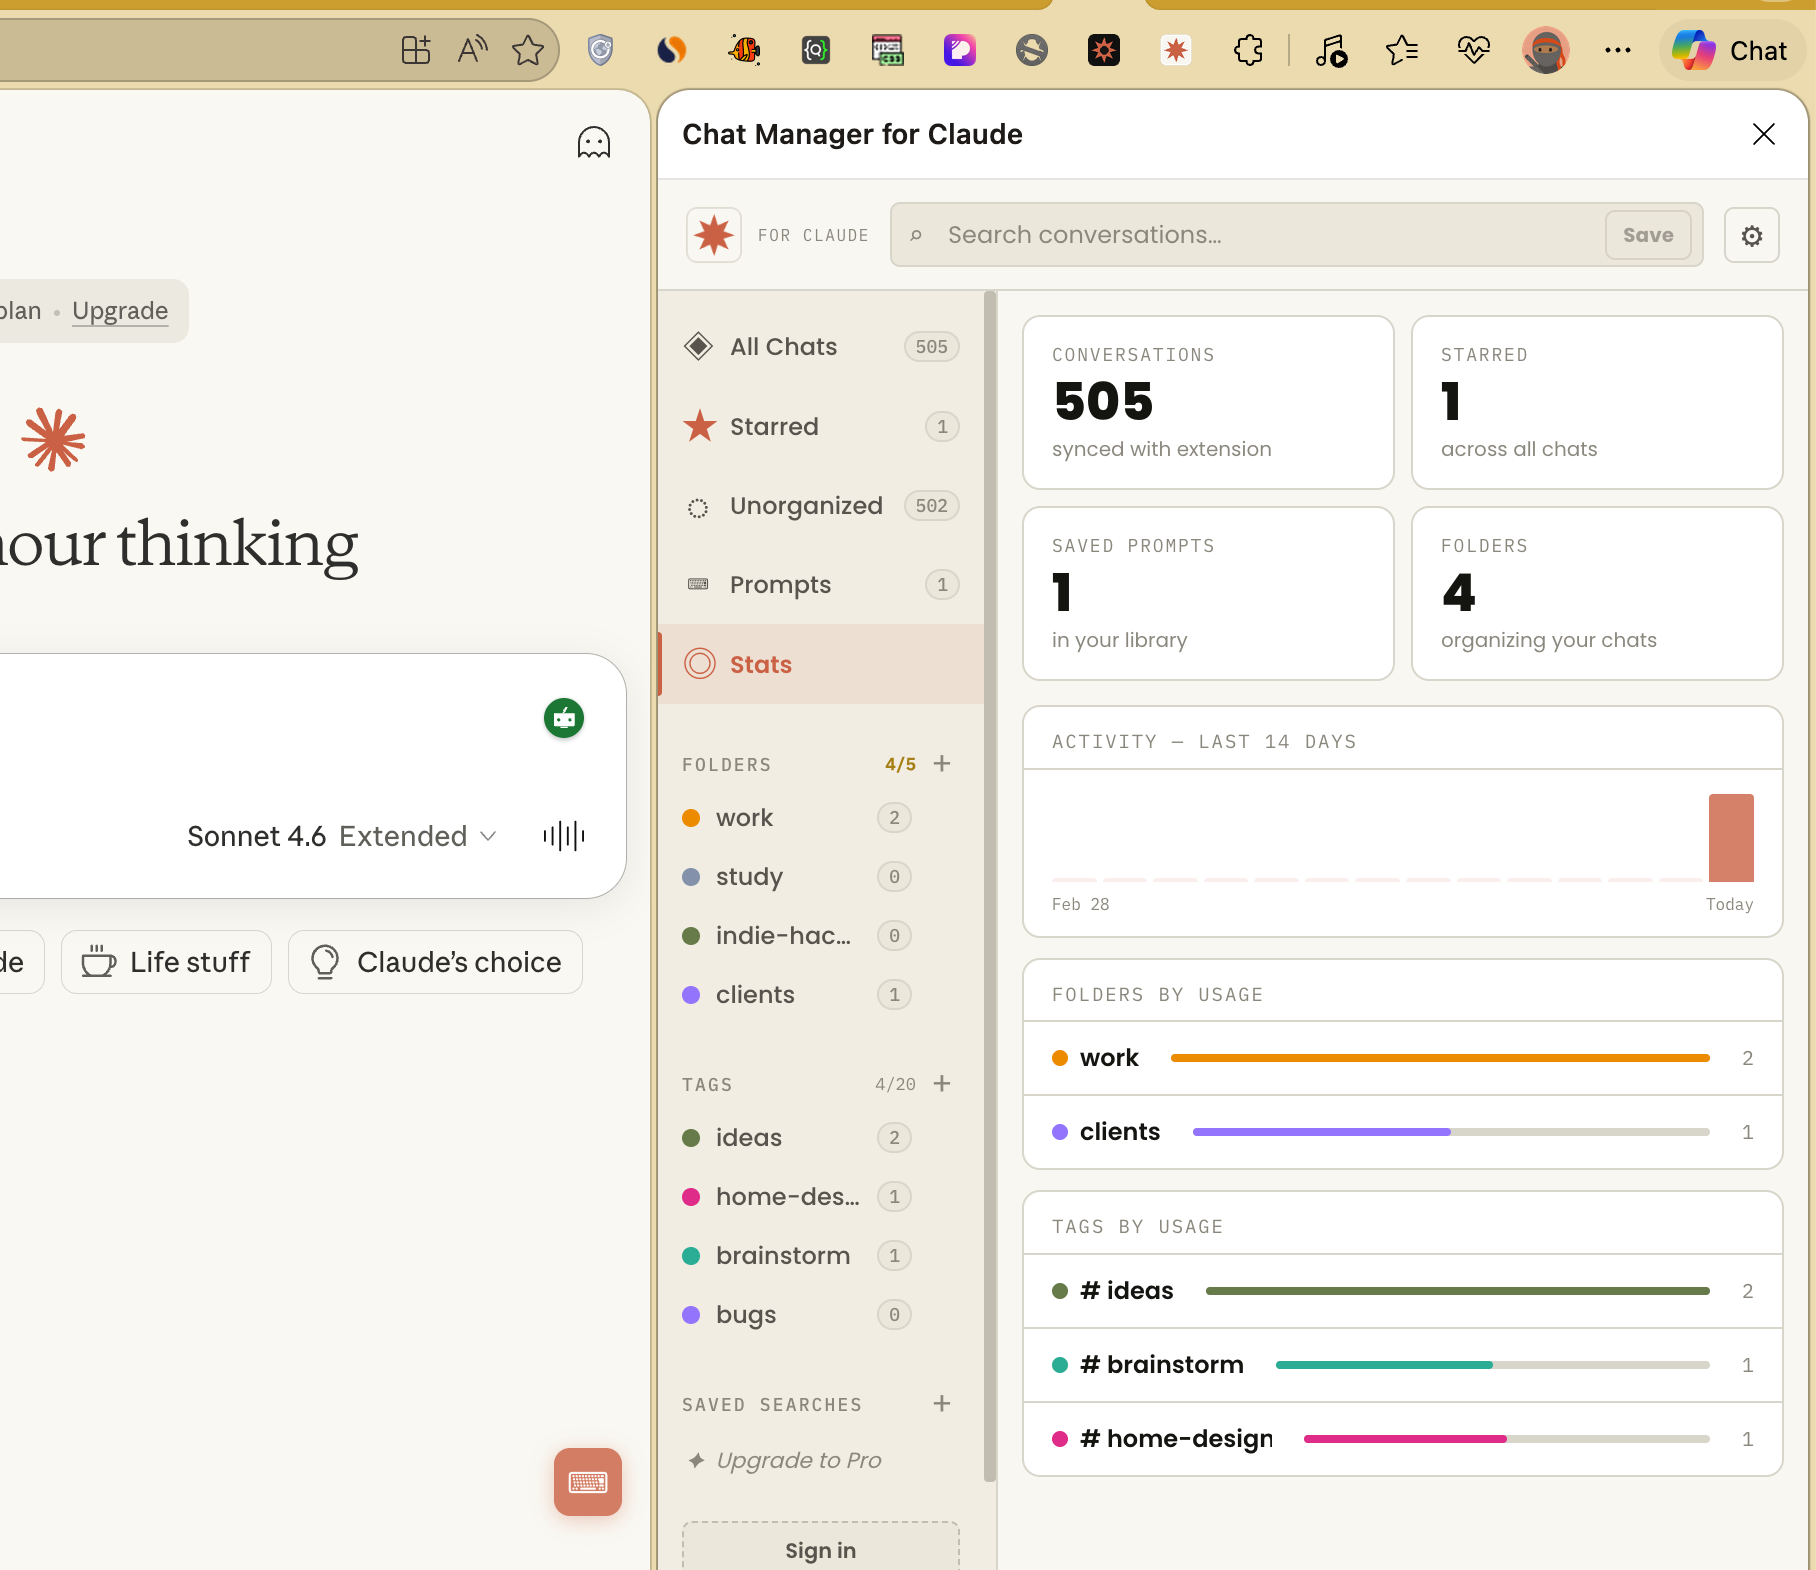
Task: Click the Folders 4 stat card
Action: pyautogui.click(x=1597, y=594)
